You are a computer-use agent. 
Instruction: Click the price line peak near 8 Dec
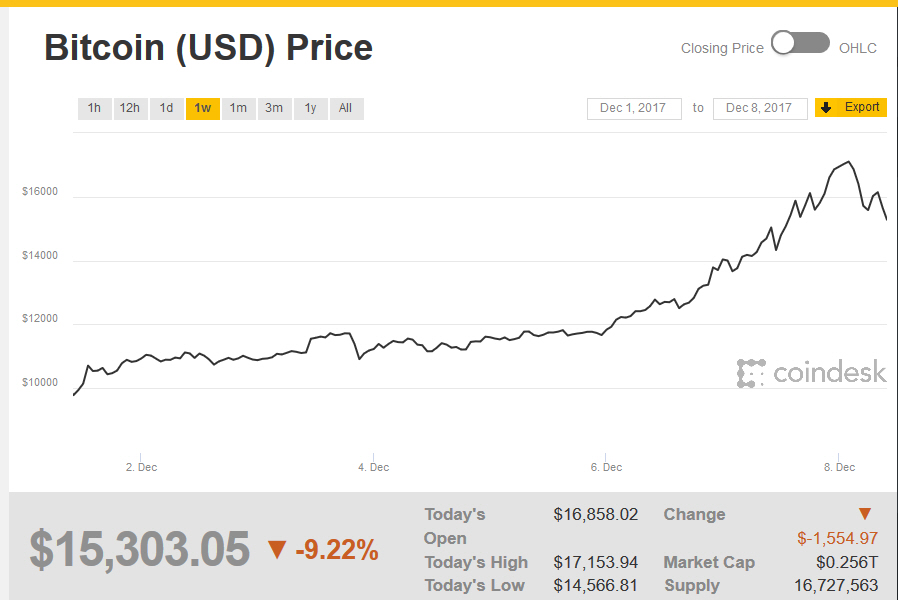[849, 161]
